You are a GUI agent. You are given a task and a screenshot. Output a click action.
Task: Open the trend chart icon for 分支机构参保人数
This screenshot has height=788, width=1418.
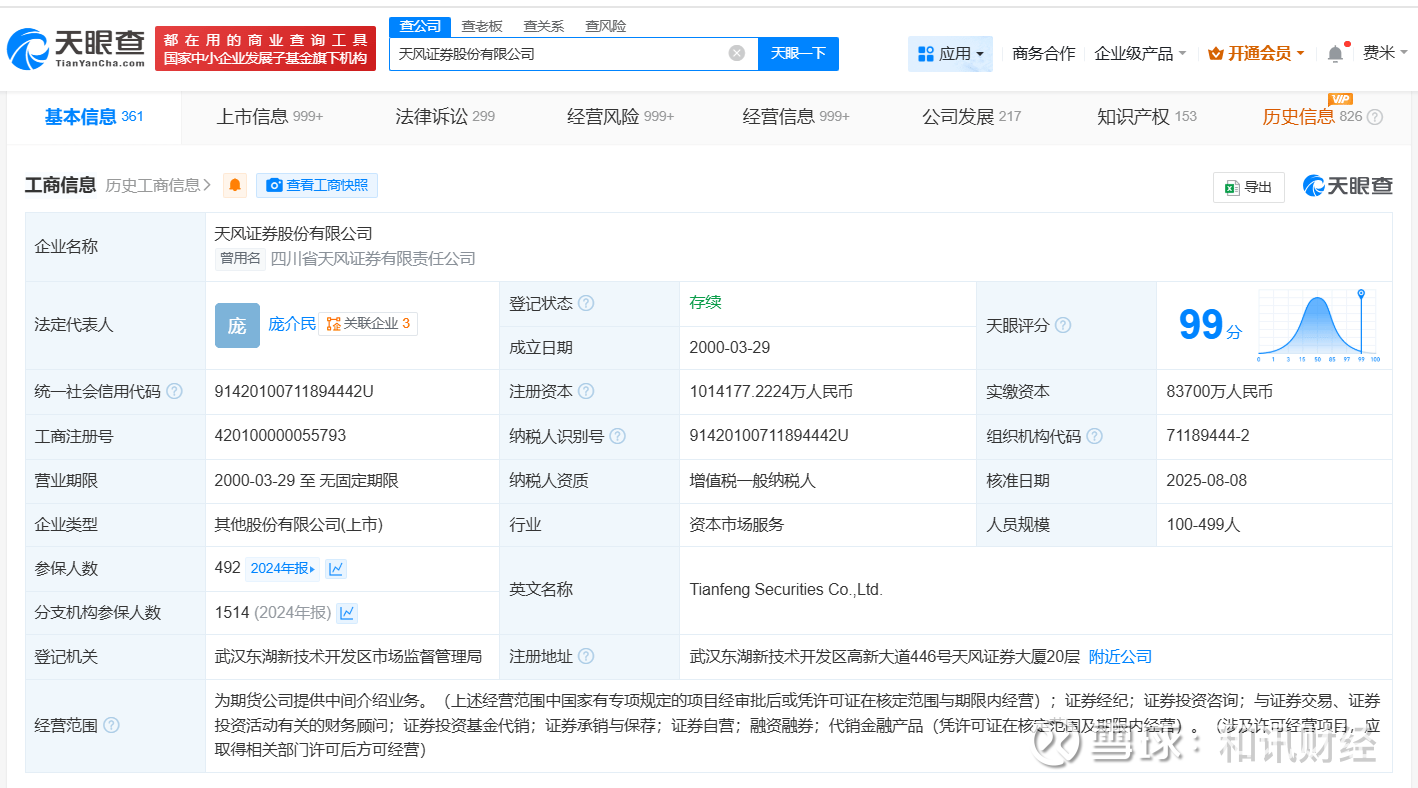point(347,613)
